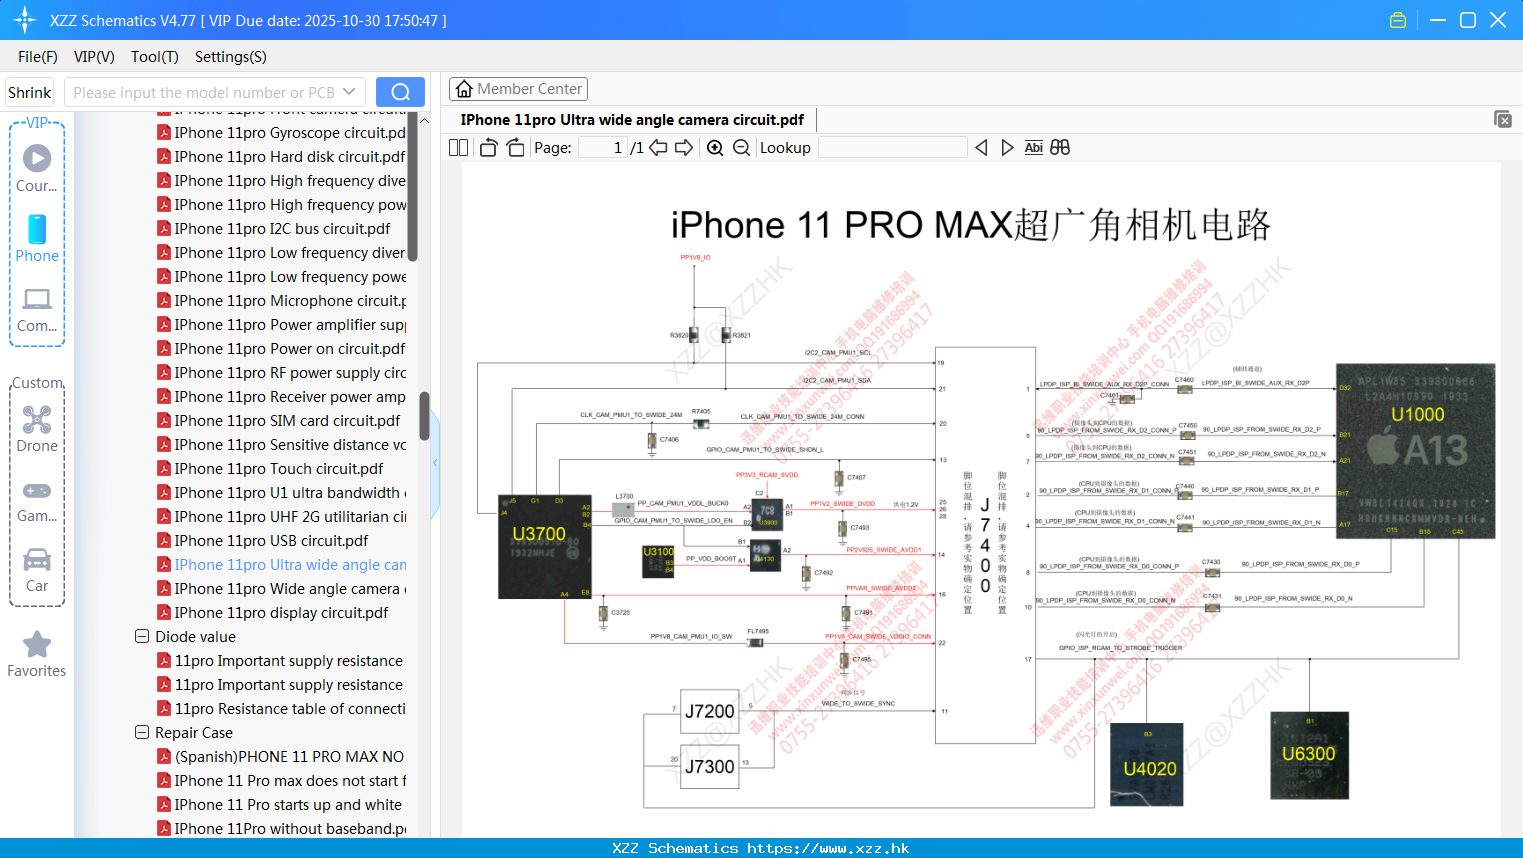Click the XZZ app logo icon
The width and height of the screenshot is (1523, 858).
(25, 20)
